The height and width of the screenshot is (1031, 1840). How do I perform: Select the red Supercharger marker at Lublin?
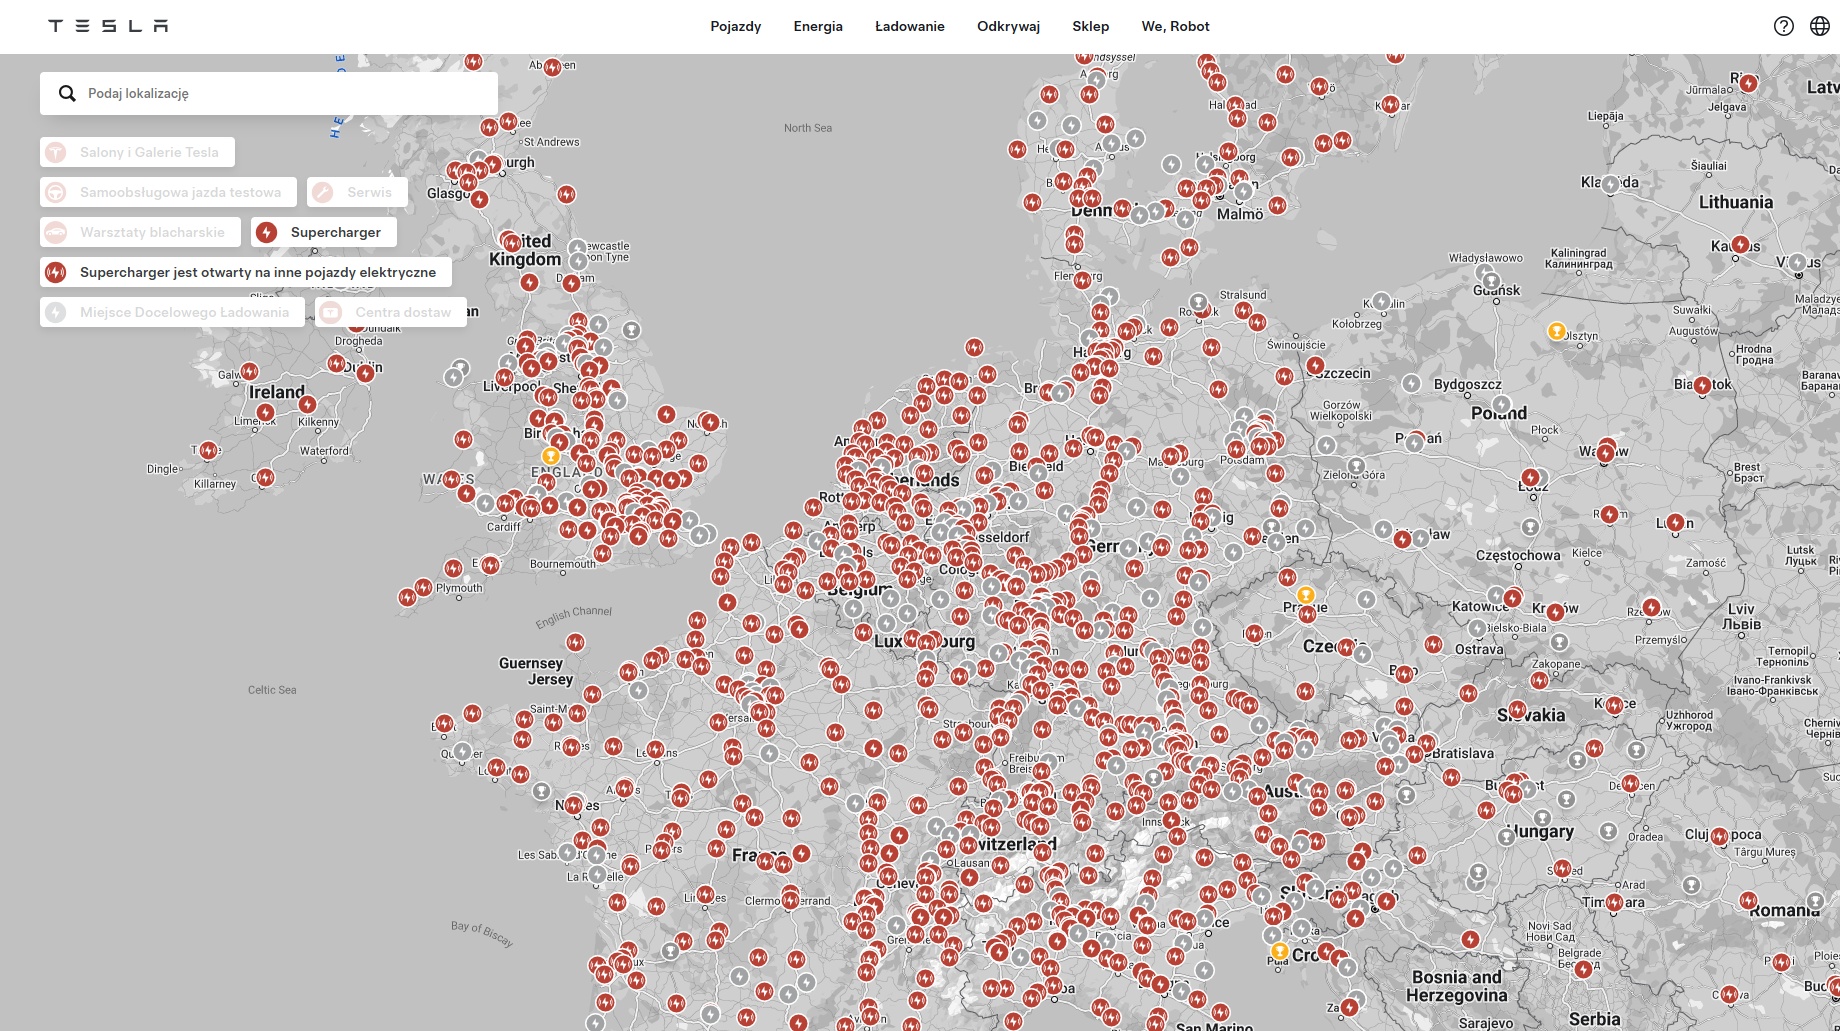pyautogui.click(x=1675, y=522)
